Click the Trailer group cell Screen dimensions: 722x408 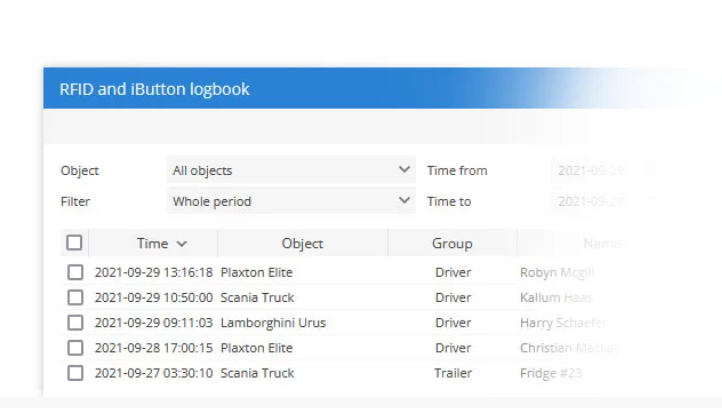tap(453, 373)
